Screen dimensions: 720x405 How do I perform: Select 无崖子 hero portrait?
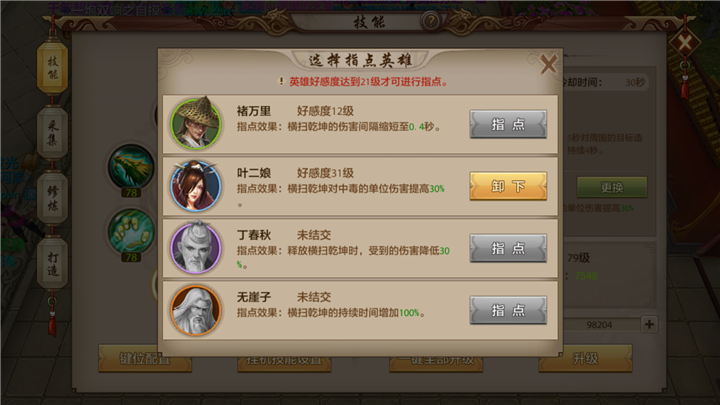point(196,310)
